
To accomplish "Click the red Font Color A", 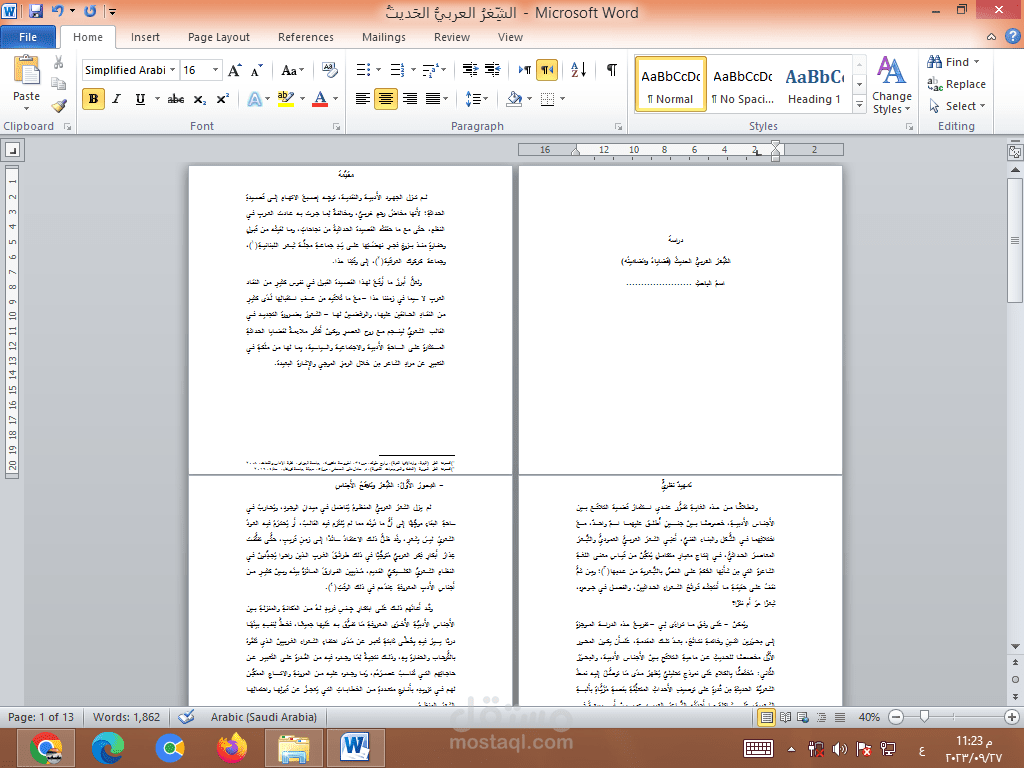I will click(320, 99).
